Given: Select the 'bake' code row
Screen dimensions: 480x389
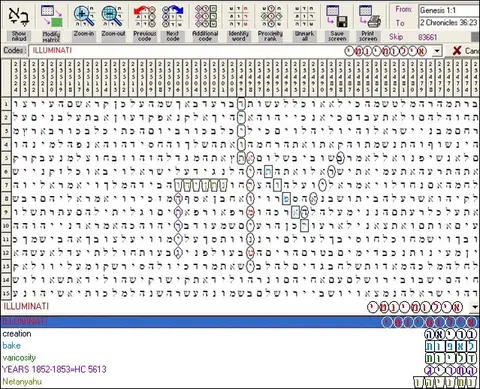Looking at the screenshot, I should point(240,346).
